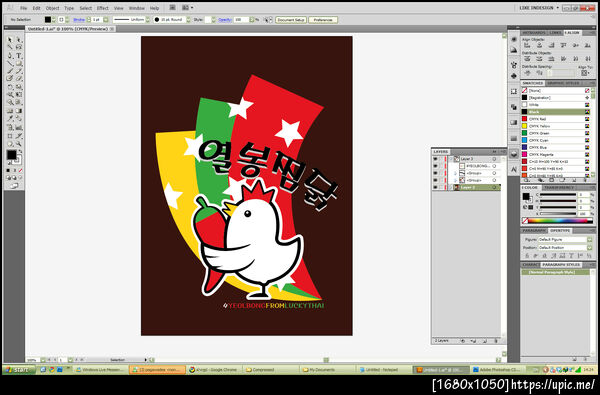600x395 pixels.
Task: Select the Type tool
Action: pyautogui.click(x=19, y=55)
